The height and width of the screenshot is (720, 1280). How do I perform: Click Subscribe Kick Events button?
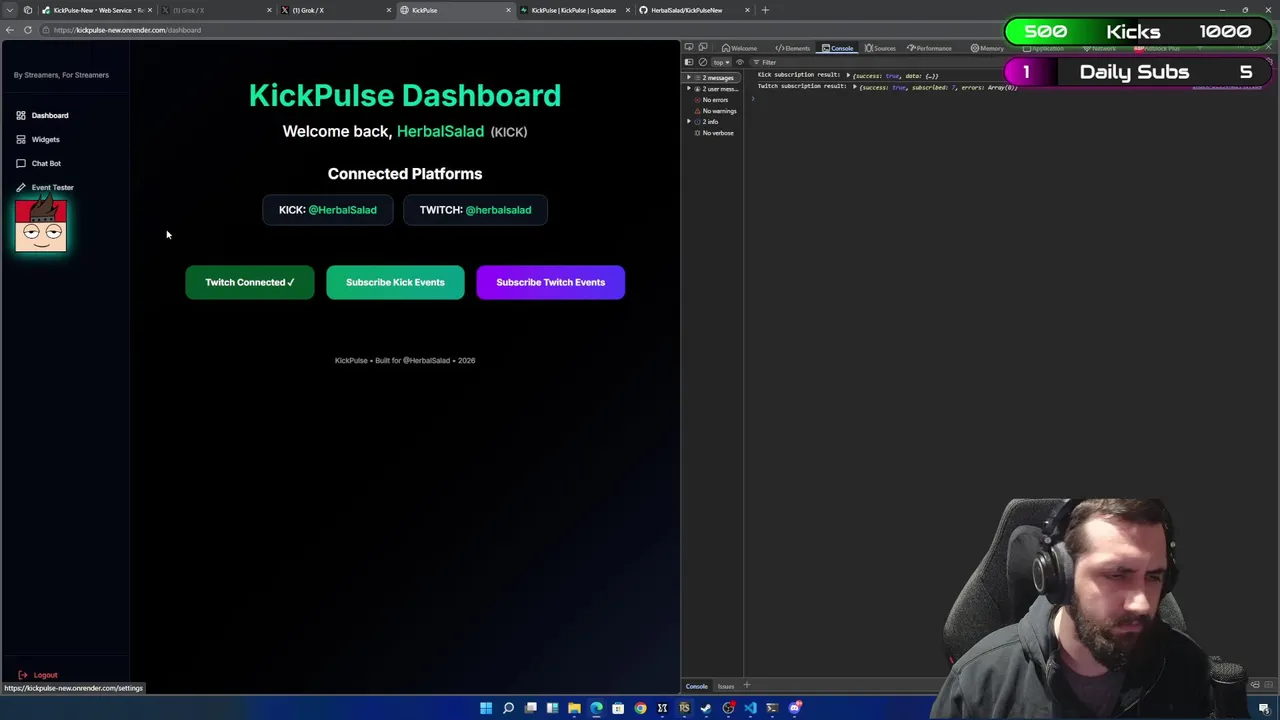pyautogui.click(x=395, y=282)
